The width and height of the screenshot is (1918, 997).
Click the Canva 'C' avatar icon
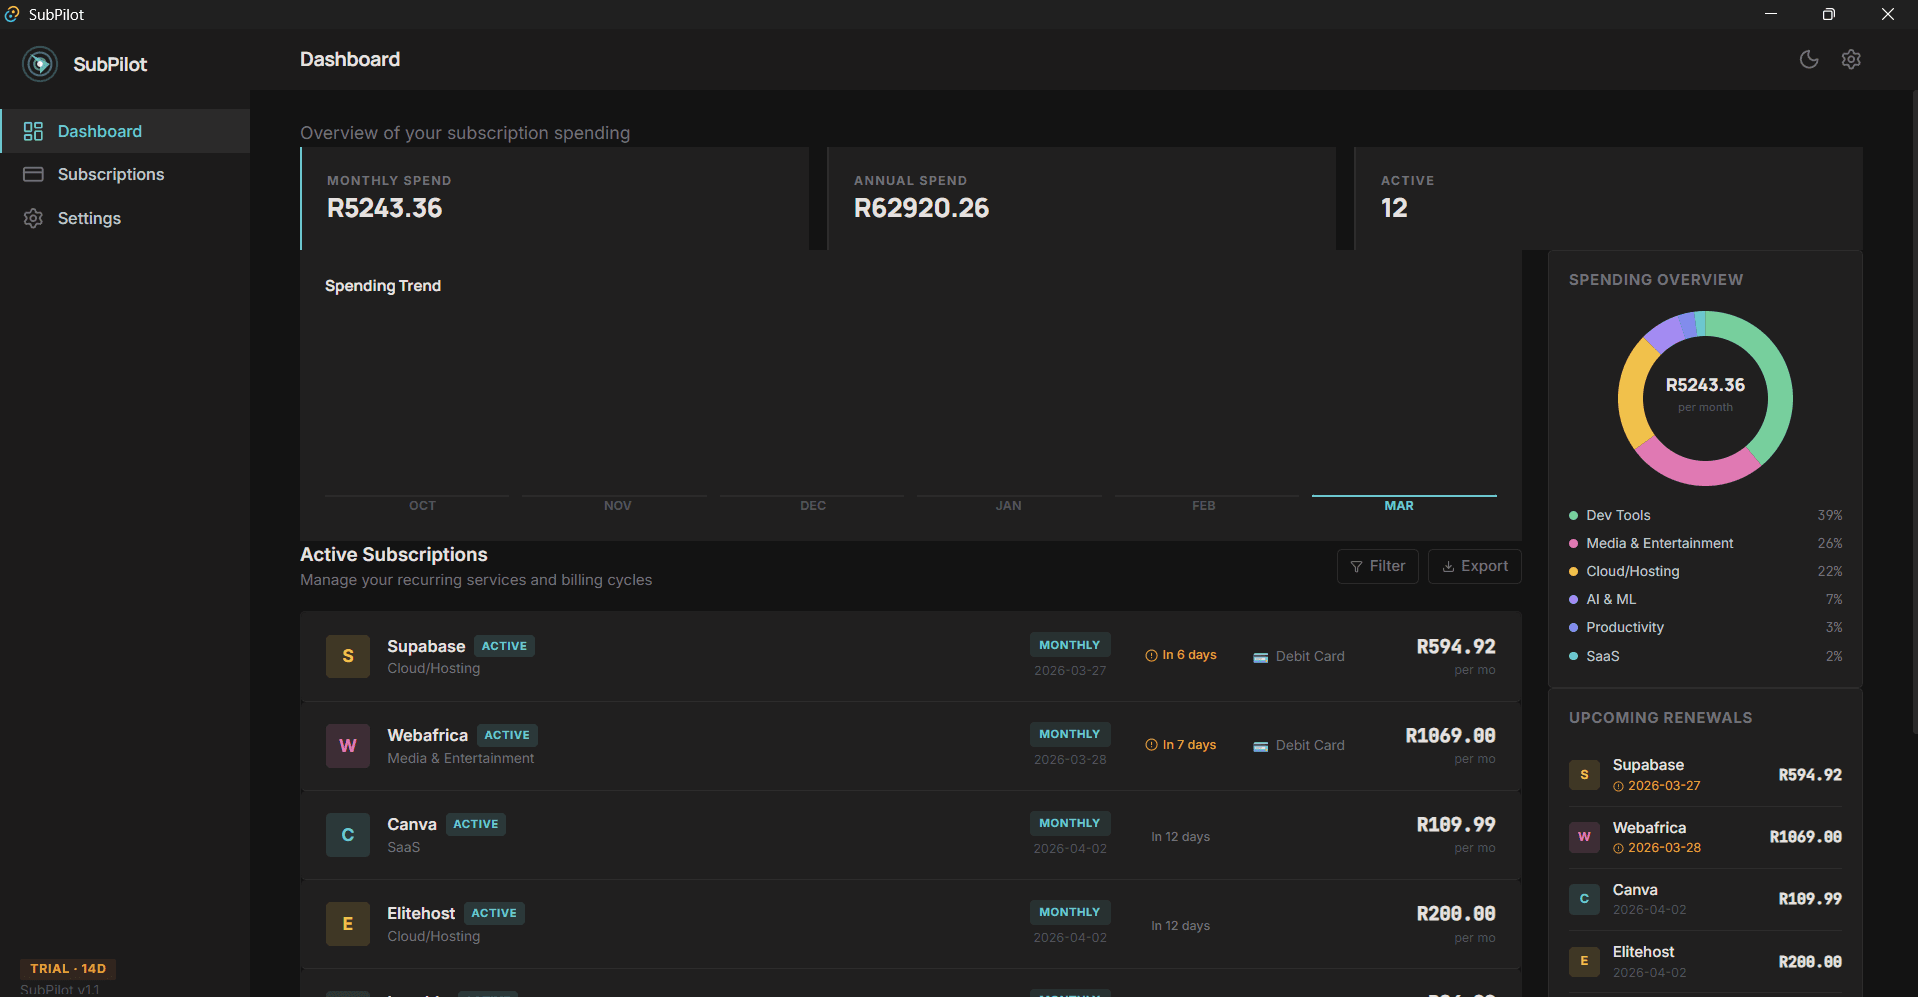347,834
